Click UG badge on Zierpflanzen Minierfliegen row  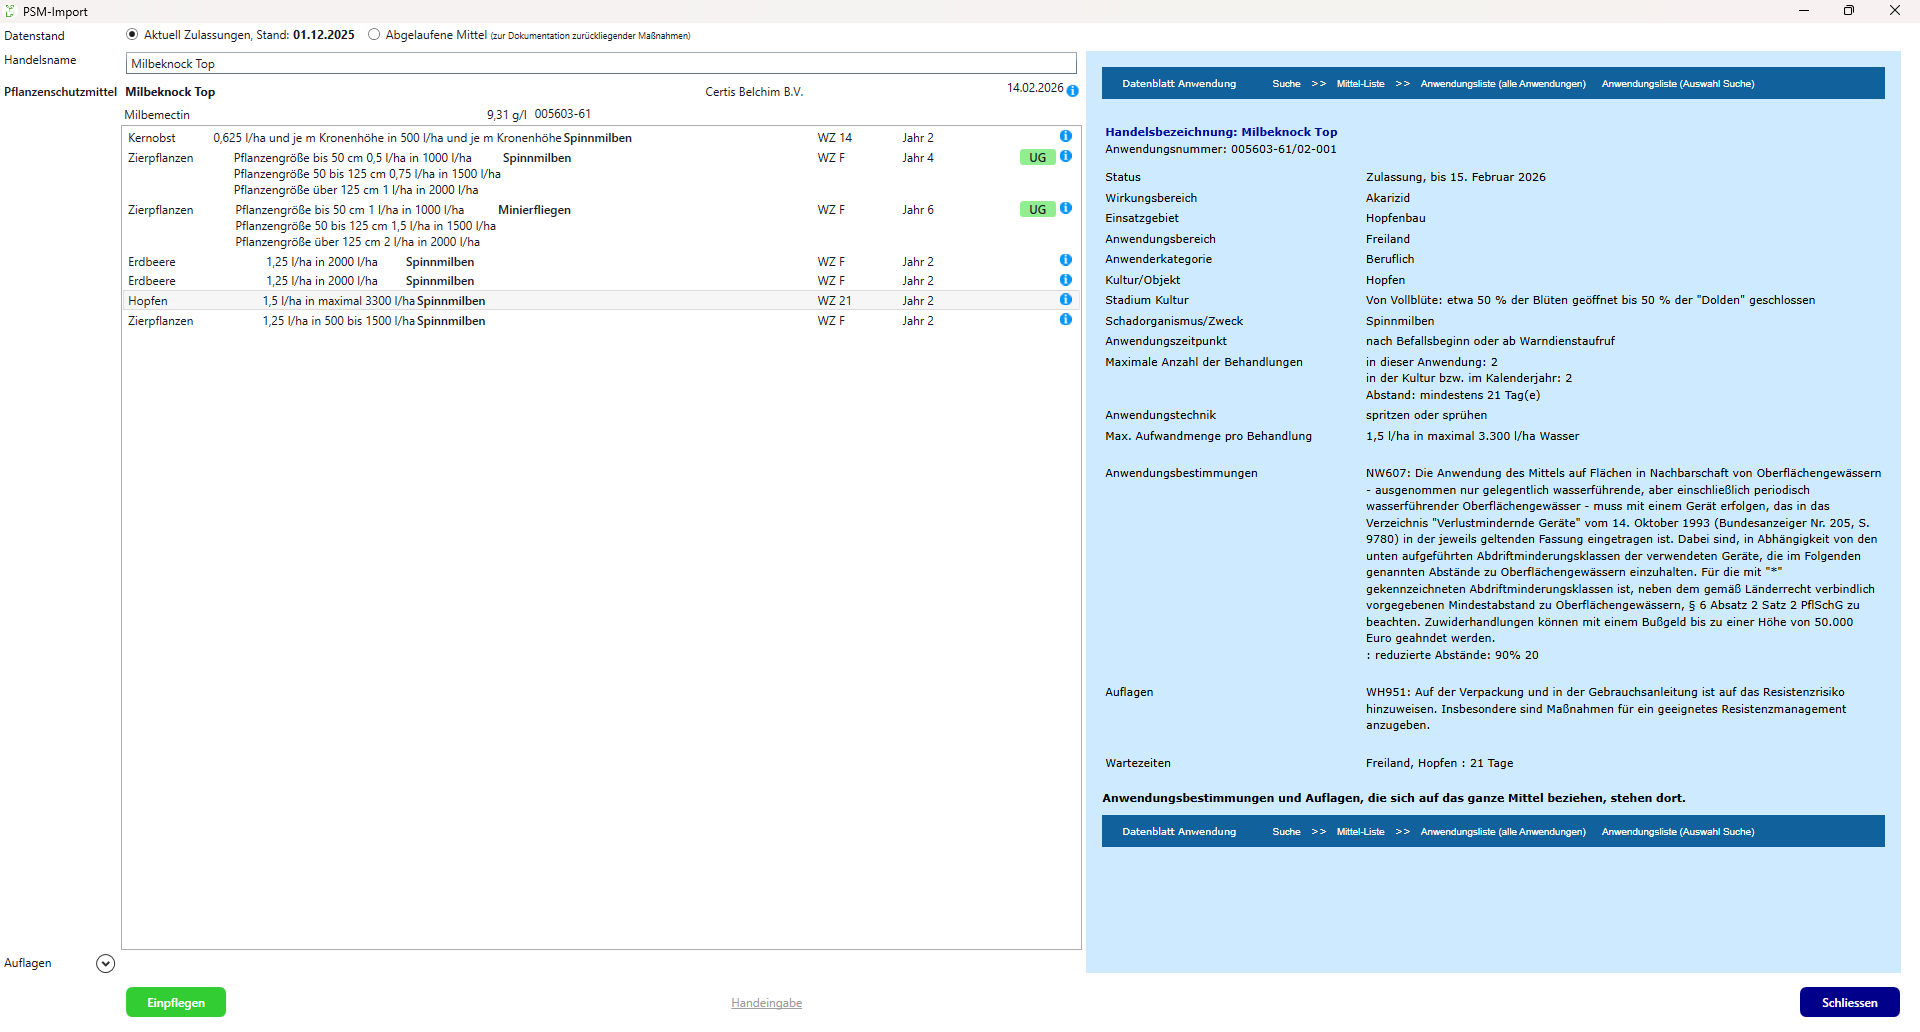tap(1037, 210)
